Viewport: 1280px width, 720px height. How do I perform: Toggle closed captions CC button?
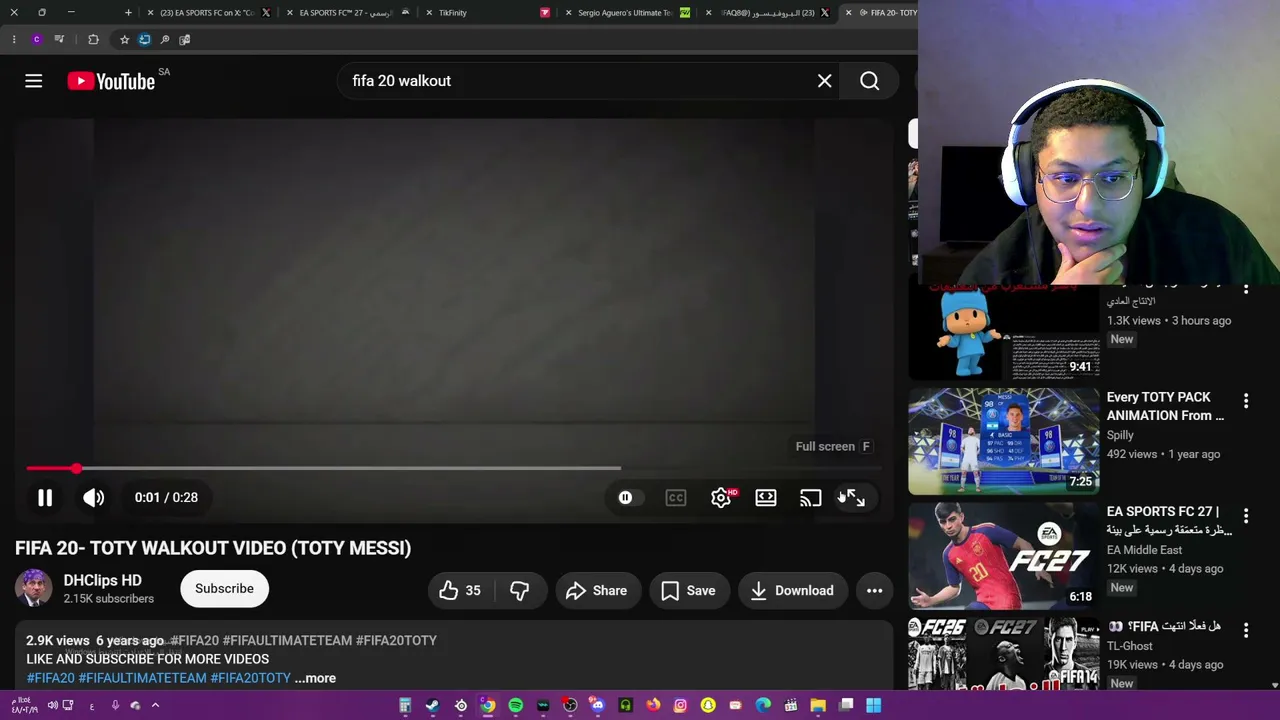pyautogui.click(x=676, y=497)
